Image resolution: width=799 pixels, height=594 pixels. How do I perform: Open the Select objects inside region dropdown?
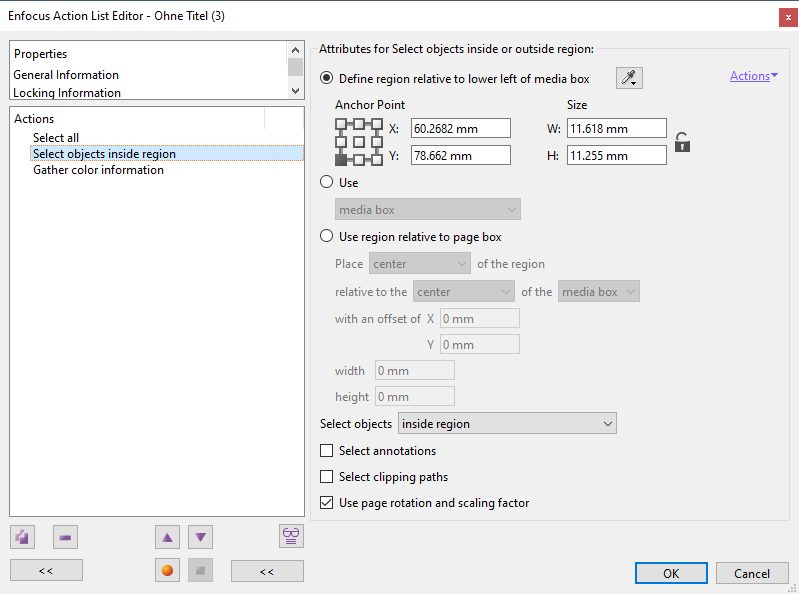click(x=507, y=423)
